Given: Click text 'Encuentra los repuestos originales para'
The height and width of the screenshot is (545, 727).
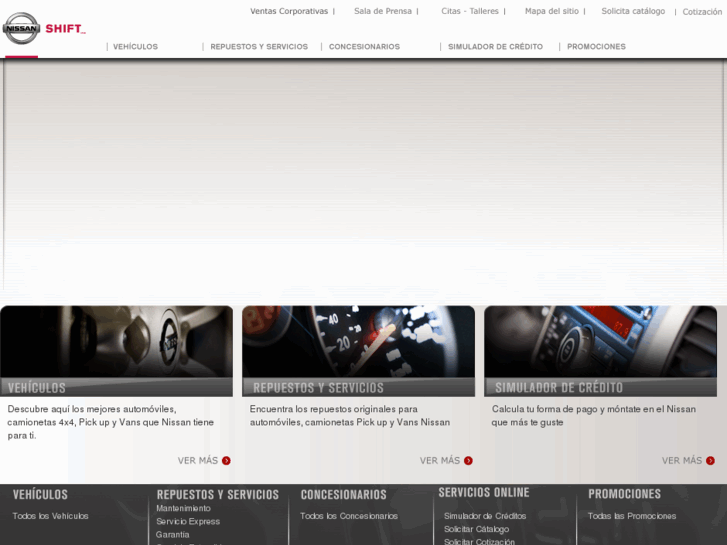Looking at the screenshot, I should [x=334, y=409].
